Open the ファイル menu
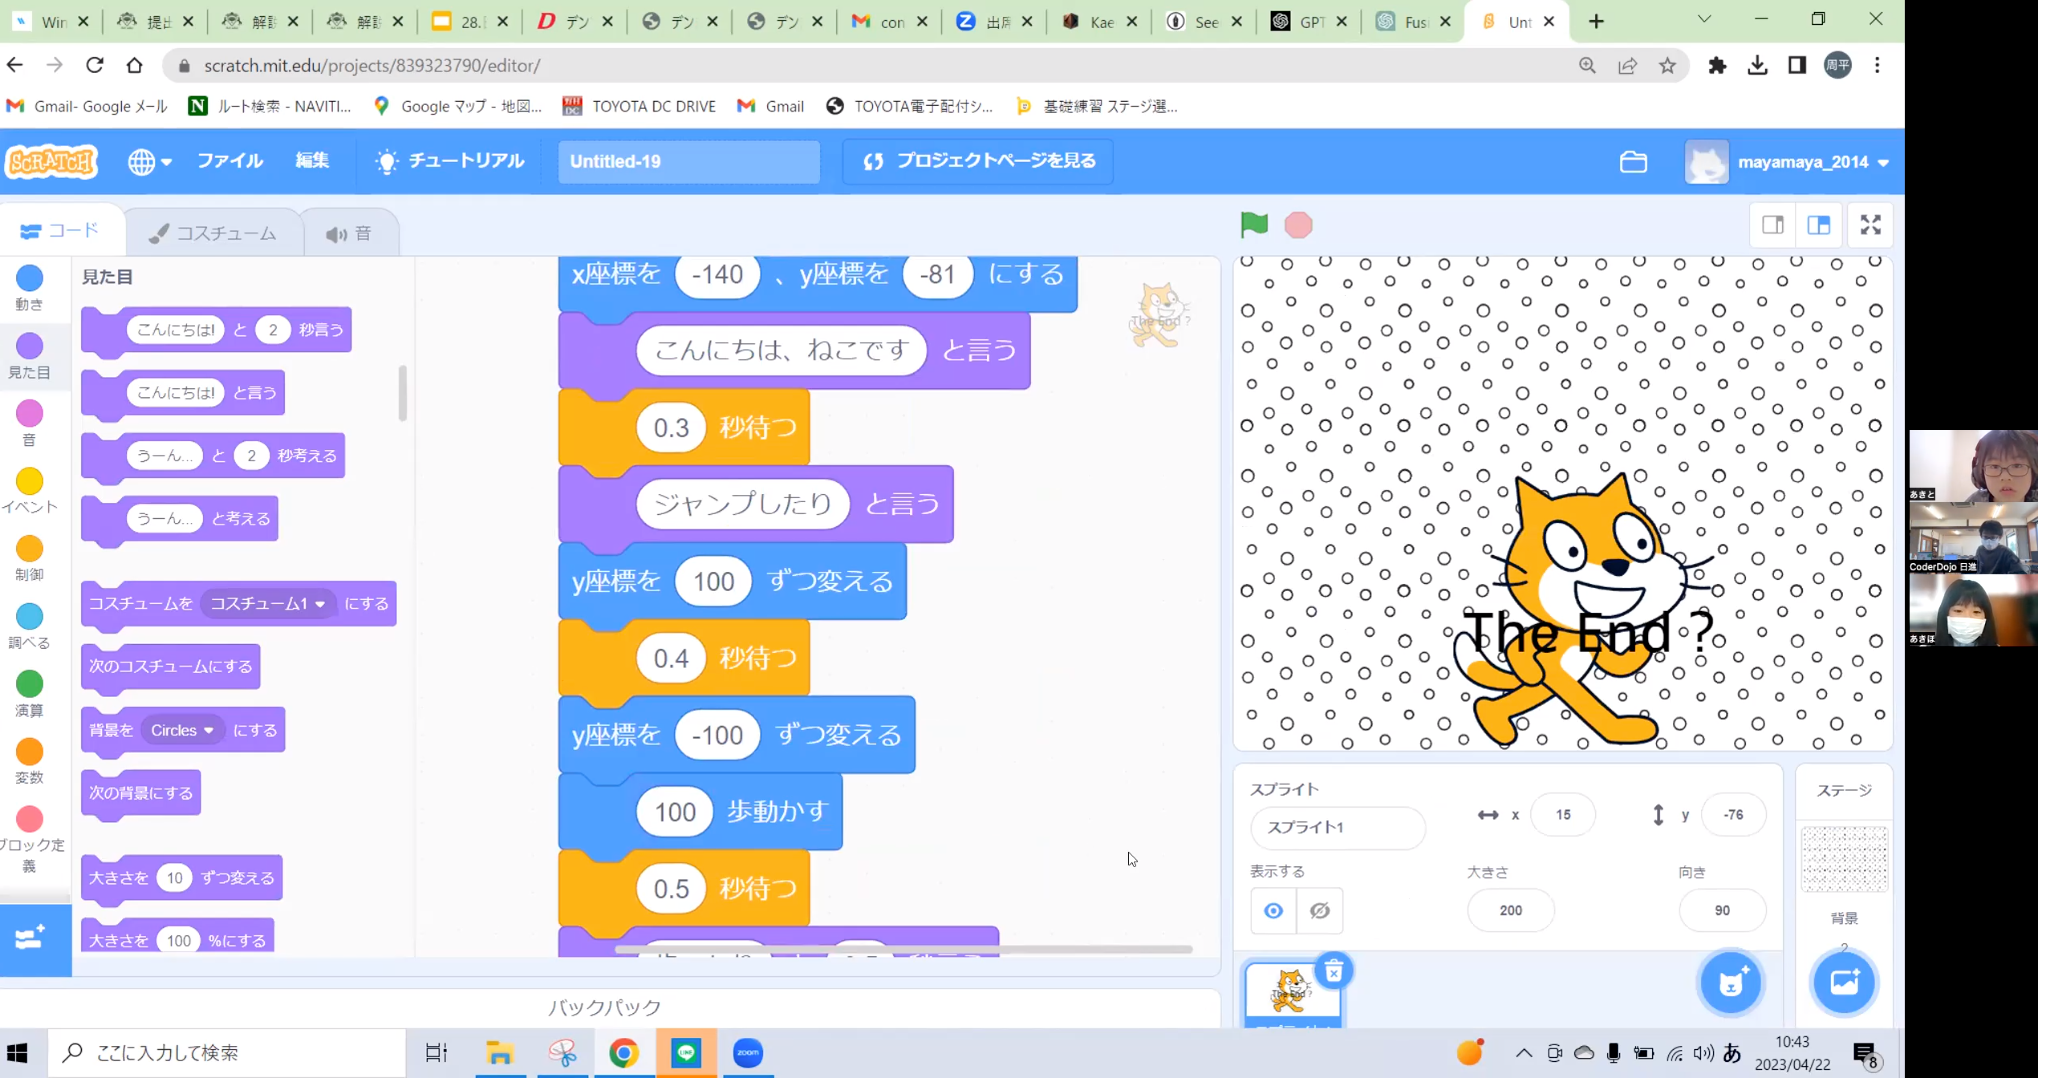 pos(230,161)
